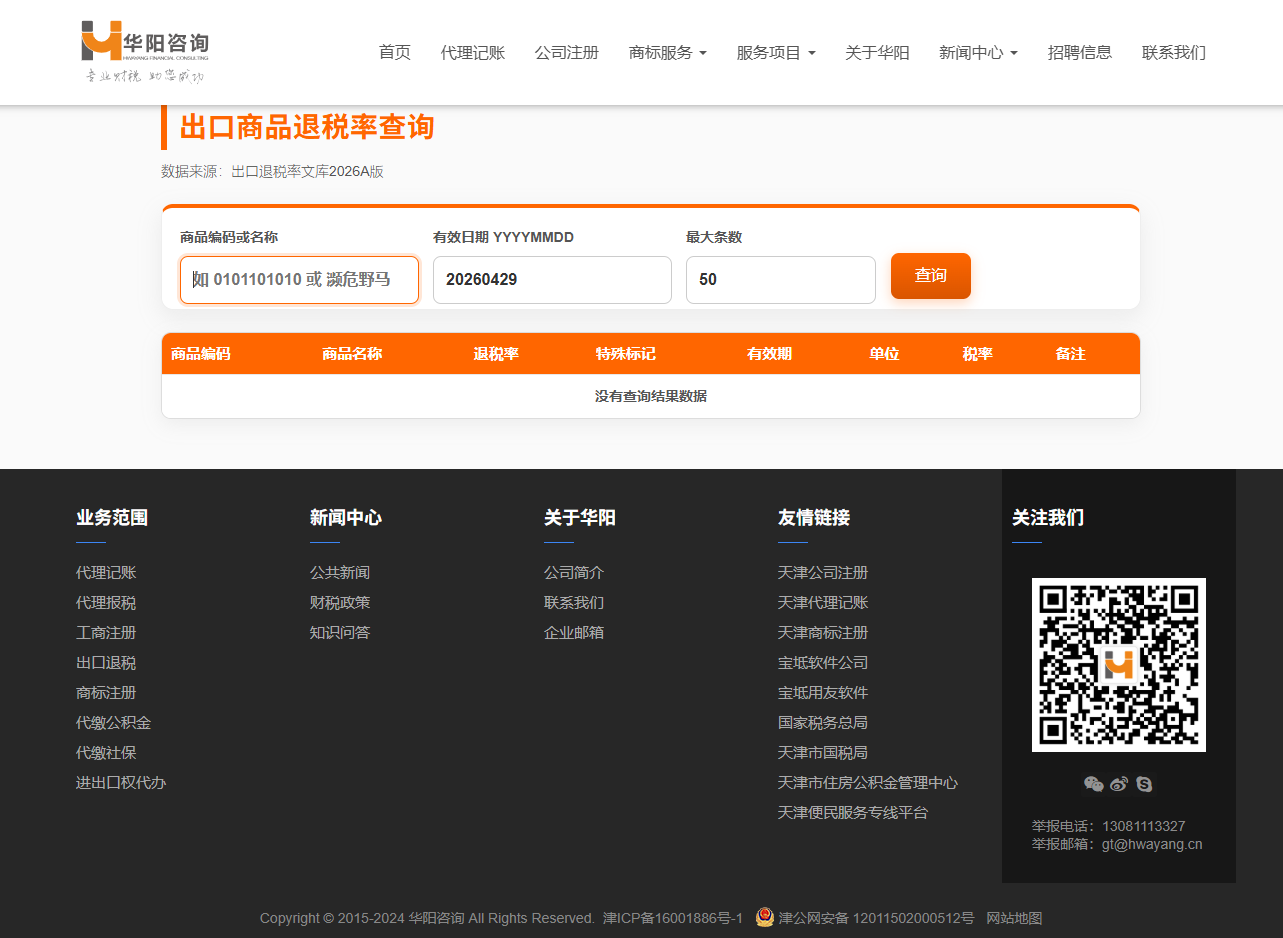Expand the 商标服务 dropdown menu

[x=667, y=52]
